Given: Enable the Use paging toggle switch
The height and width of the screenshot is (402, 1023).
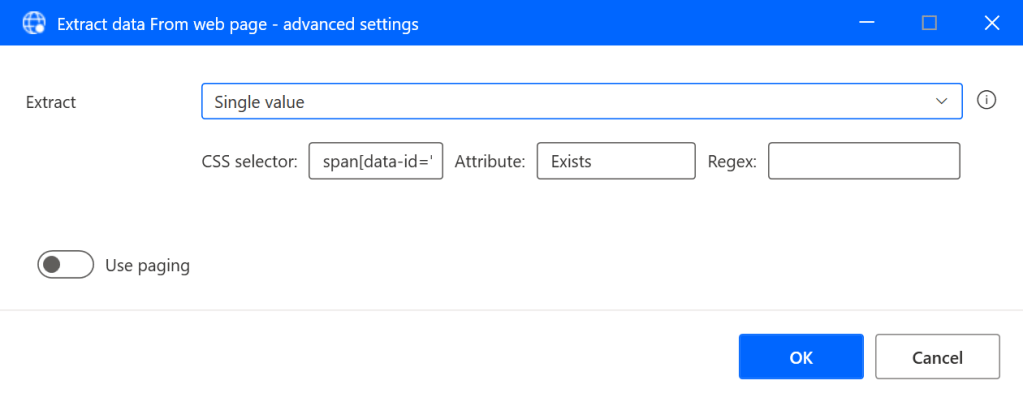Looking at the screenshot, I should click(x=64, y=265).
